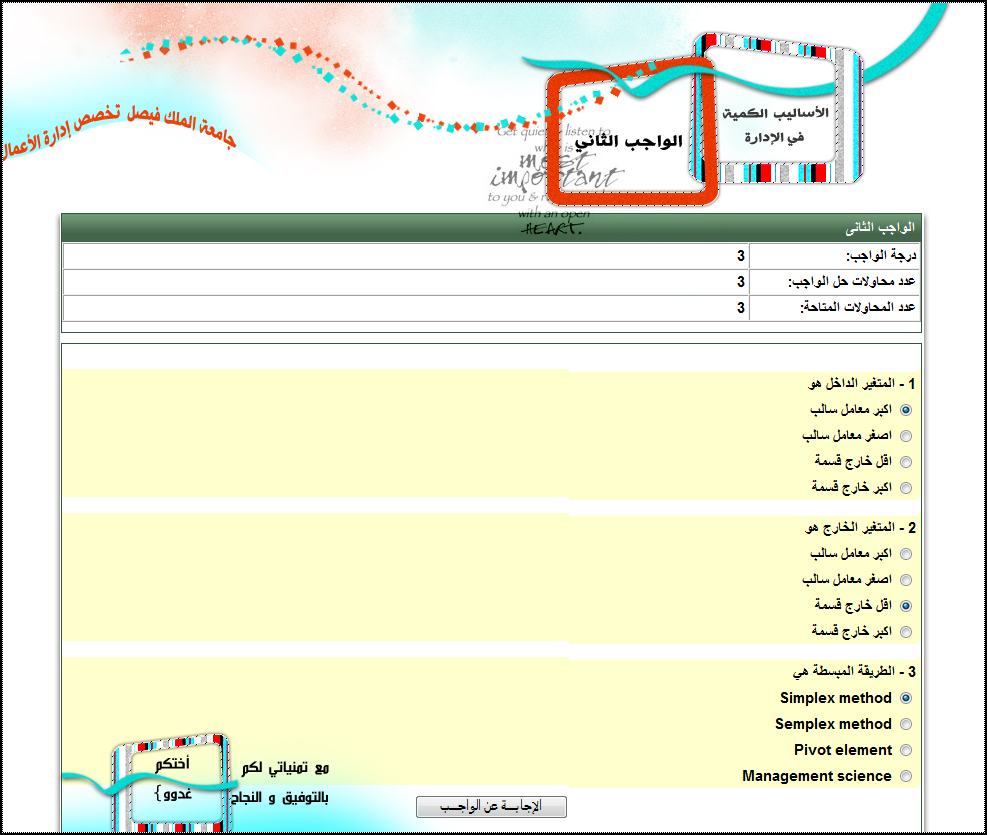Select 'اصغر معامل سالب' radio in question 2
987x835 pixels.
pos(906,580)
